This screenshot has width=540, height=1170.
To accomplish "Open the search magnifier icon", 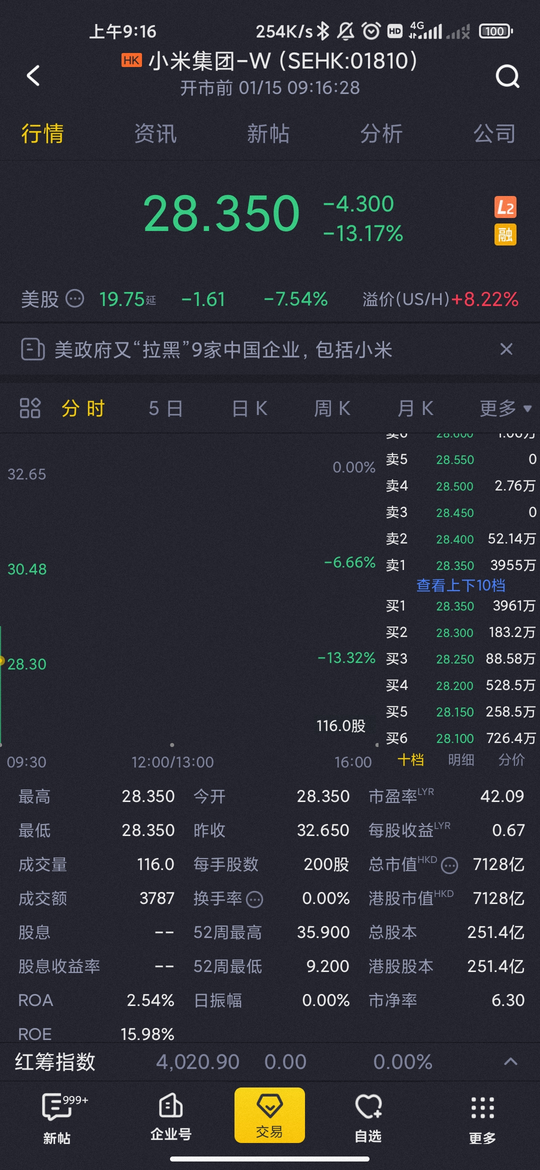I will pyautogui.click(x=507, y=75).
